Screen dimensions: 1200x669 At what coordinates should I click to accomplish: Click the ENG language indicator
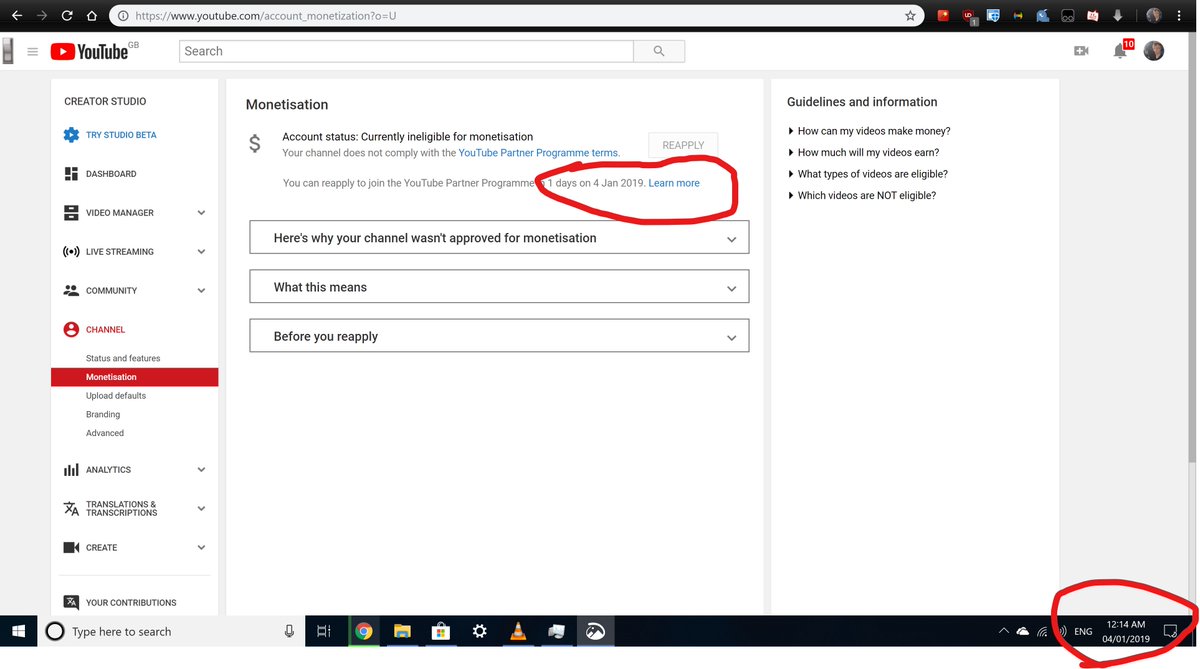pyautogui.click(x=1083, y=632)
